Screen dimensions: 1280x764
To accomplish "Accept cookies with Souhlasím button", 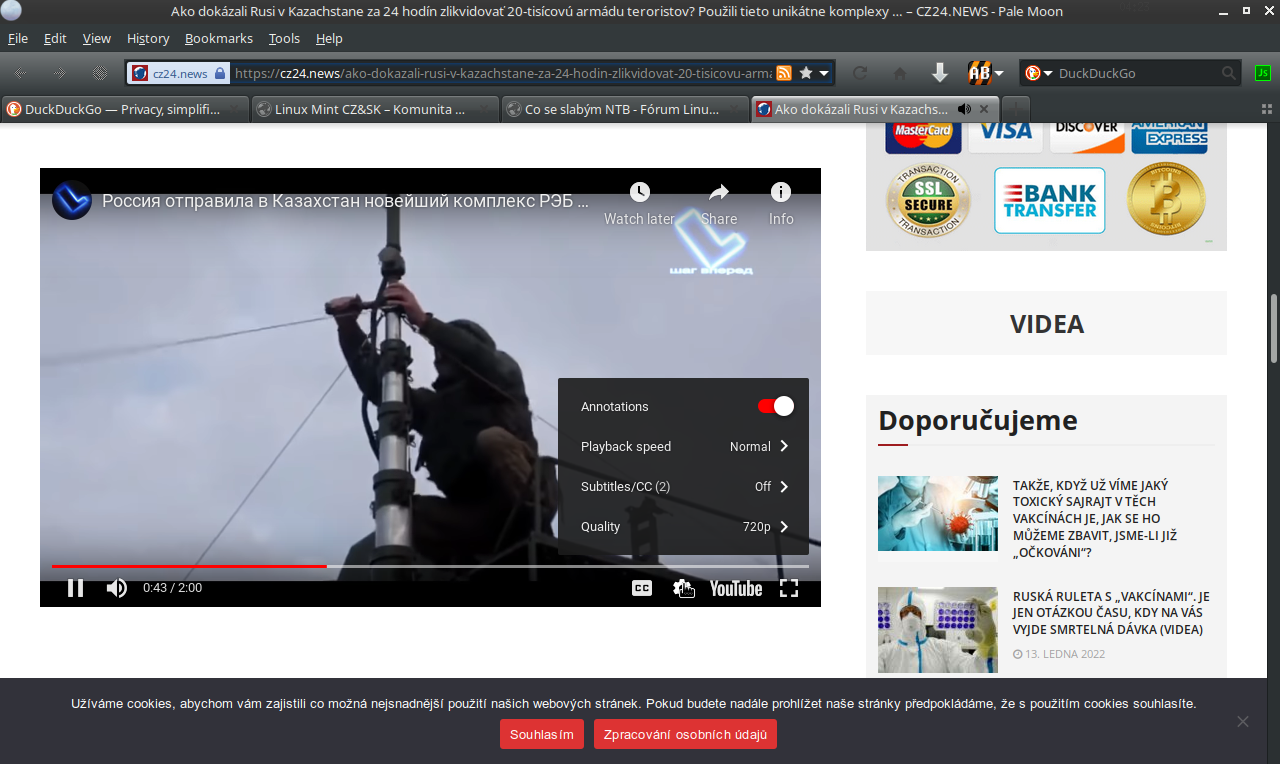I will pos(542,735).
